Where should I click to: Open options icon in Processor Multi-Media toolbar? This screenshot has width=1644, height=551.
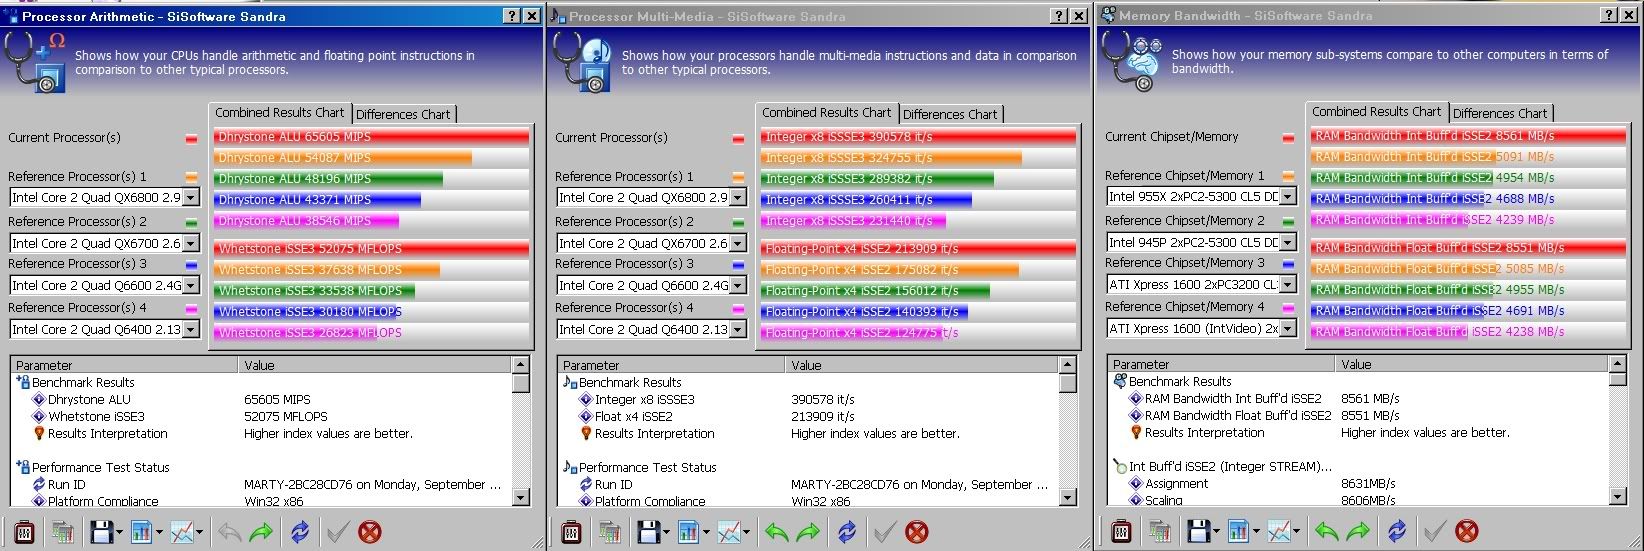tap(570, 531)
